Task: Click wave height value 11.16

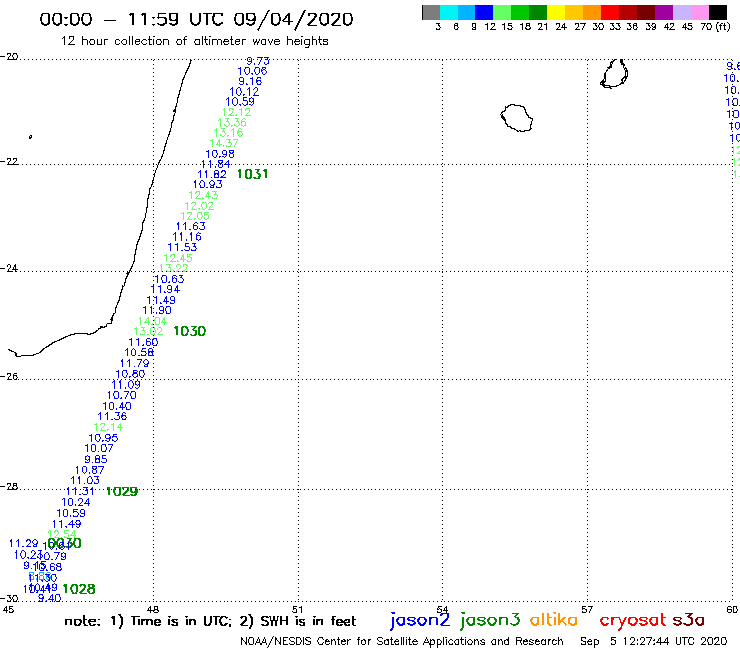Action: click(x=187, y=237)
